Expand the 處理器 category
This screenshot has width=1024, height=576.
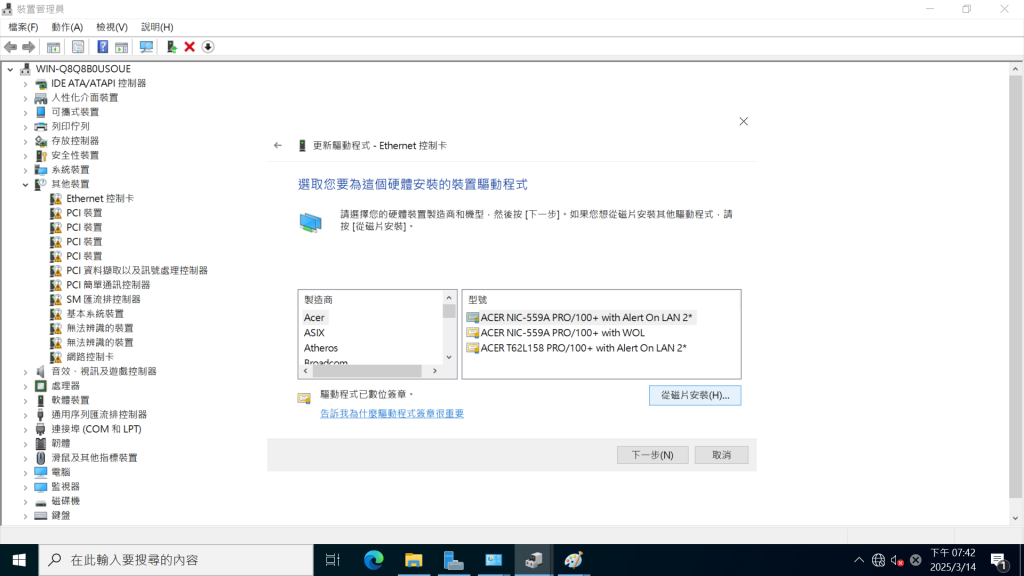tap(26, 386)
